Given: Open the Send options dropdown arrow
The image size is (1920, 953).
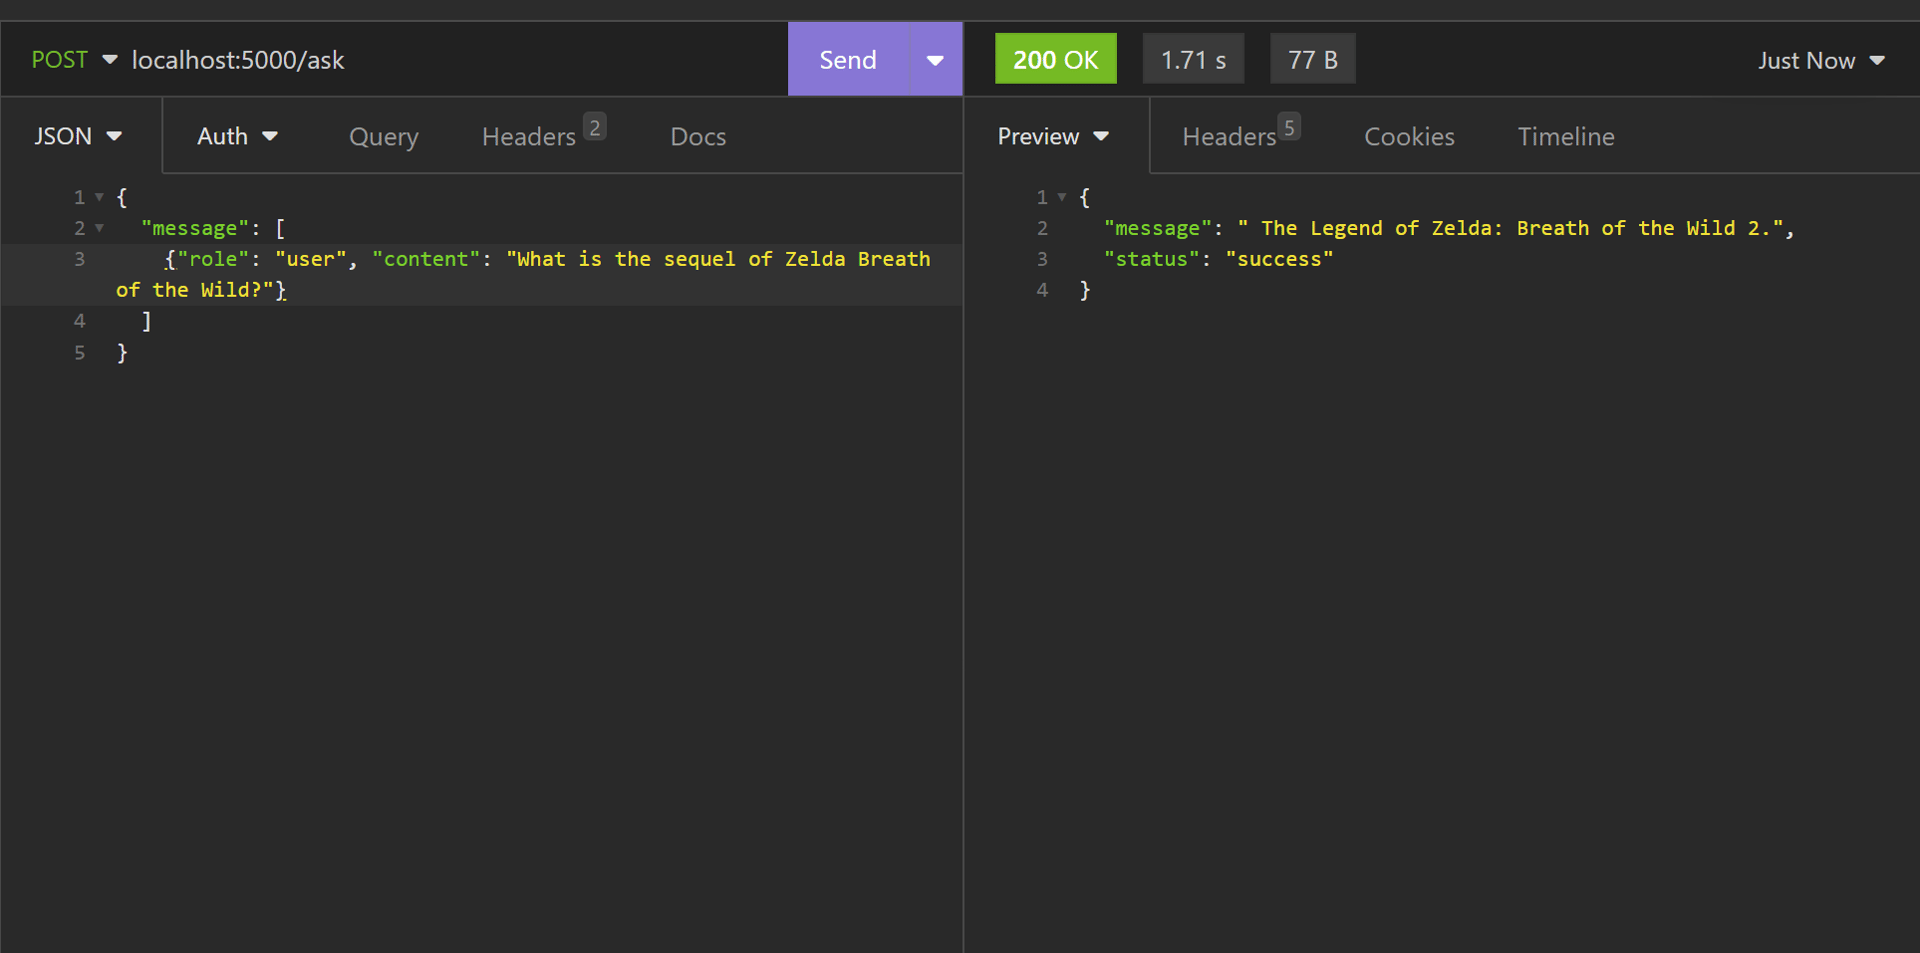Looking at the screenshot, I should pyautogui.click(x=936, y=60).
